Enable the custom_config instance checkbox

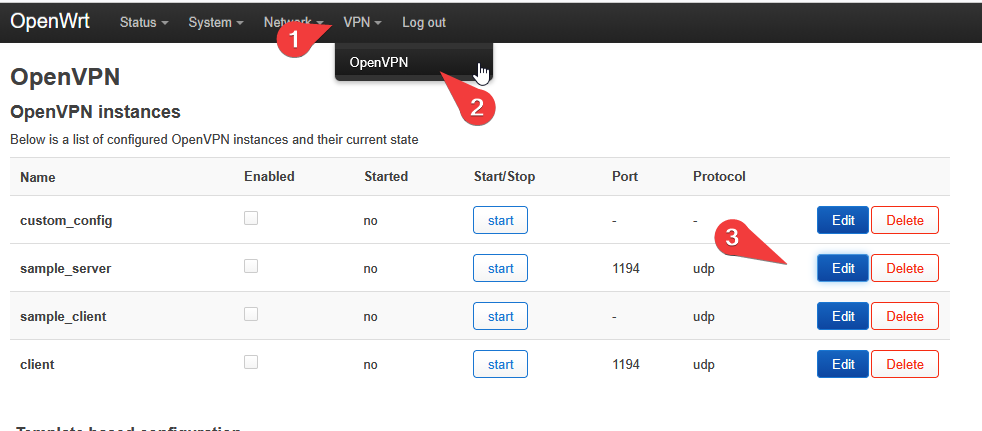251,218
